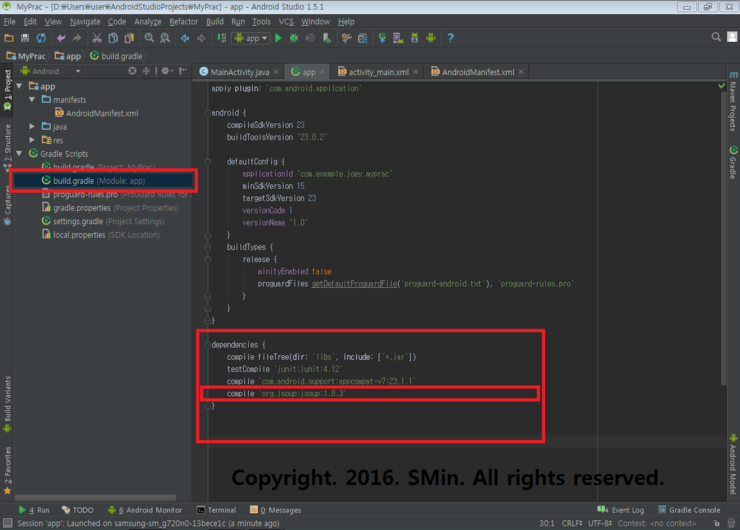The height and width of the screenshot is (530, 740).
Task: Toggle the Project side panel
Action: (8, 90)
